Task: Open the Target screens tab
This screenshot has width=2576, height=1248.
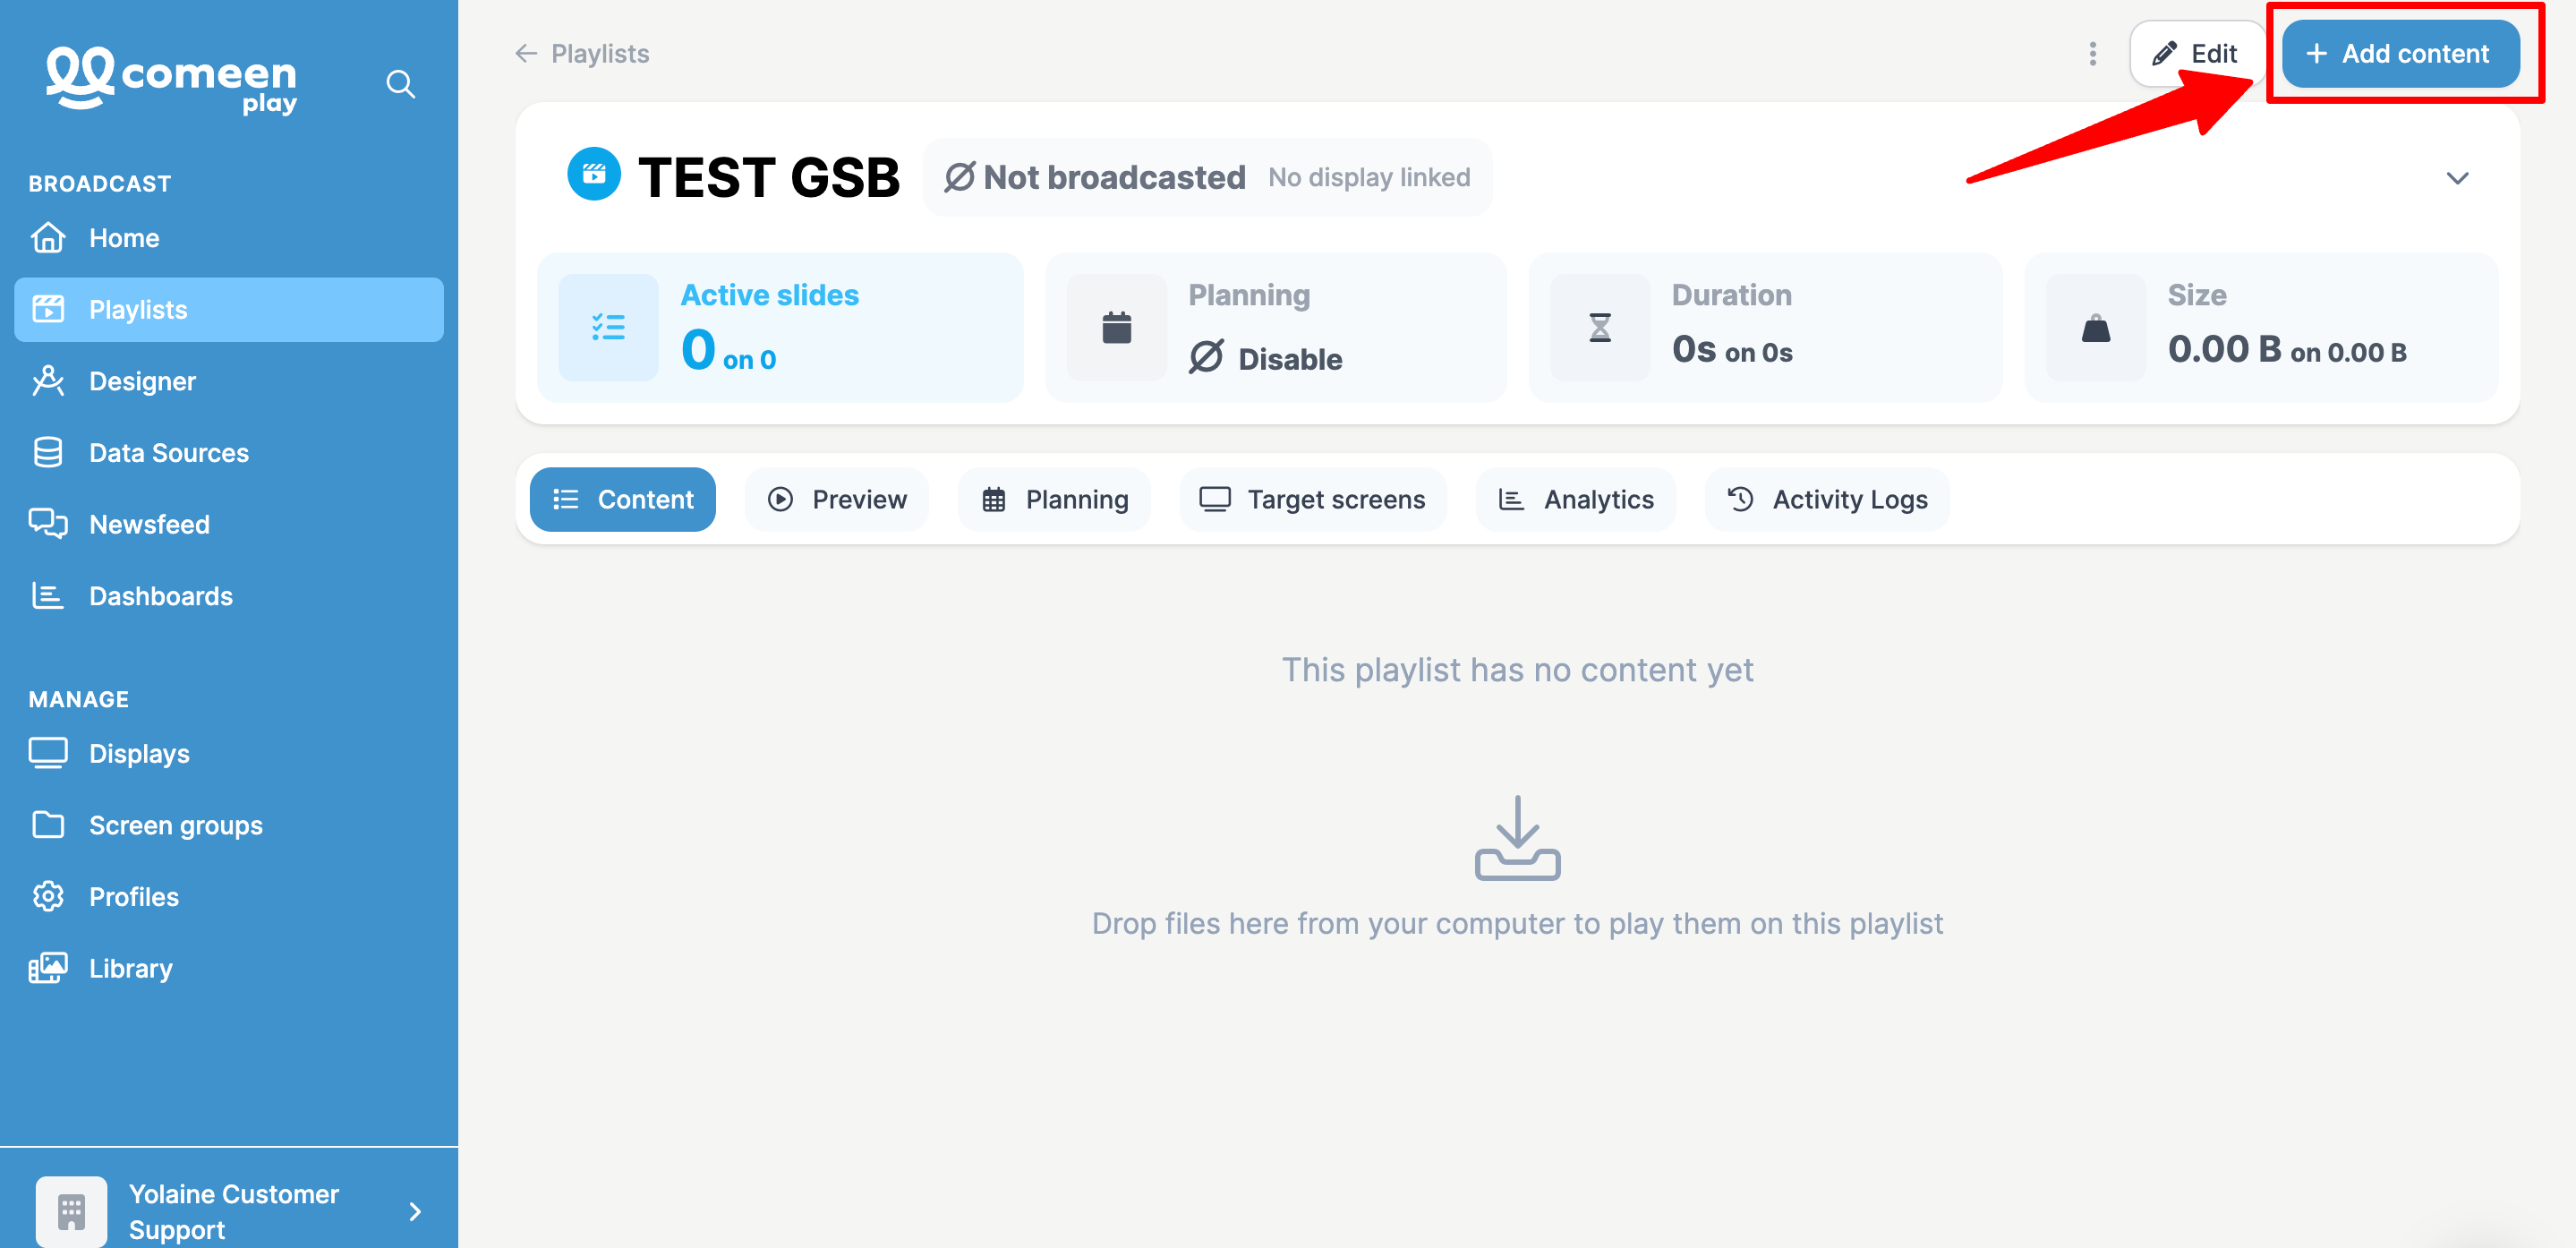Action: tap(1312, 499)
